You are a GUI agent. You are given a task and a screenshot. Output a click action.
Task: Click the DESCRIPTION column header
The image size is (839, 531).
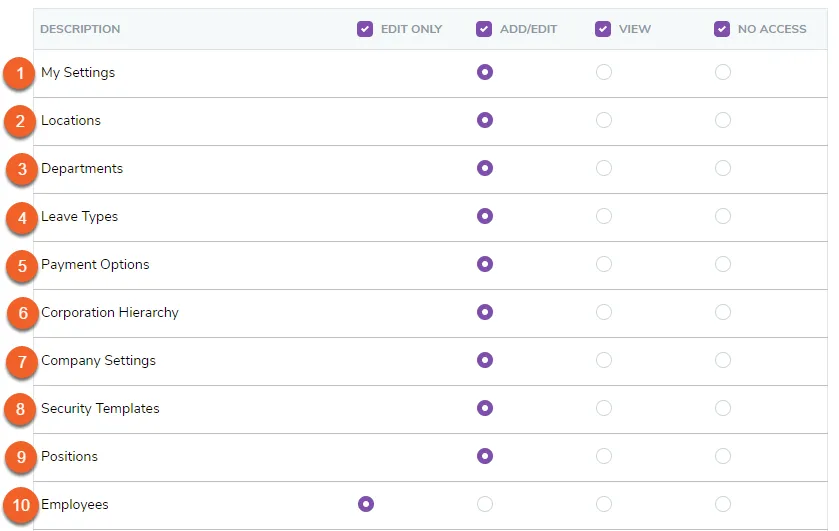80,29
